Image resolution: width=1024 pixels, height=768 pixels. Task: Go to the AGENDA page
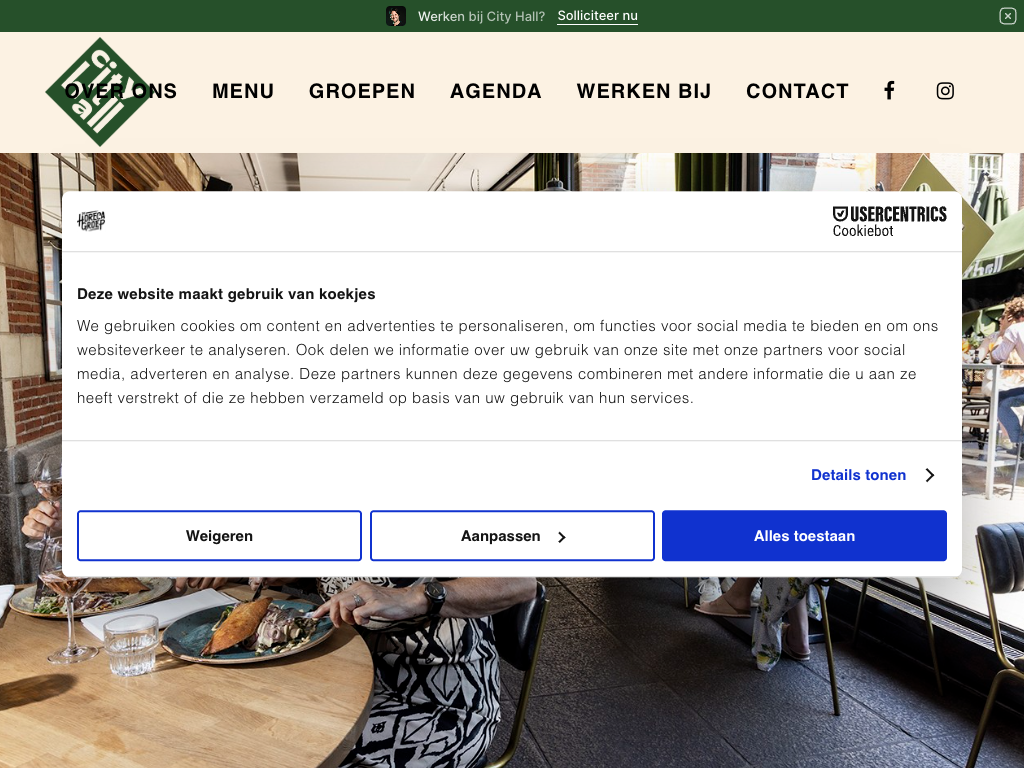496,91
